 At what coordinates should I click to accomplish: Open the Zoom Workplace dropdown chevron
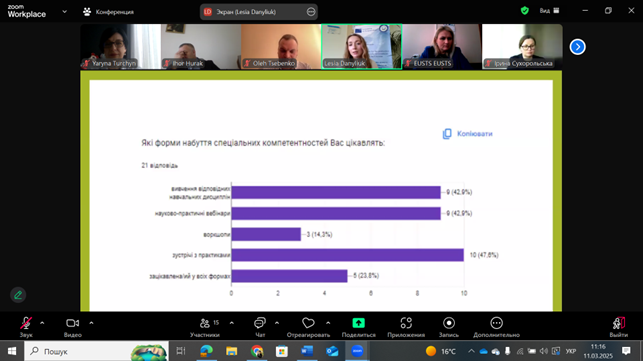(x=64, y=12)
